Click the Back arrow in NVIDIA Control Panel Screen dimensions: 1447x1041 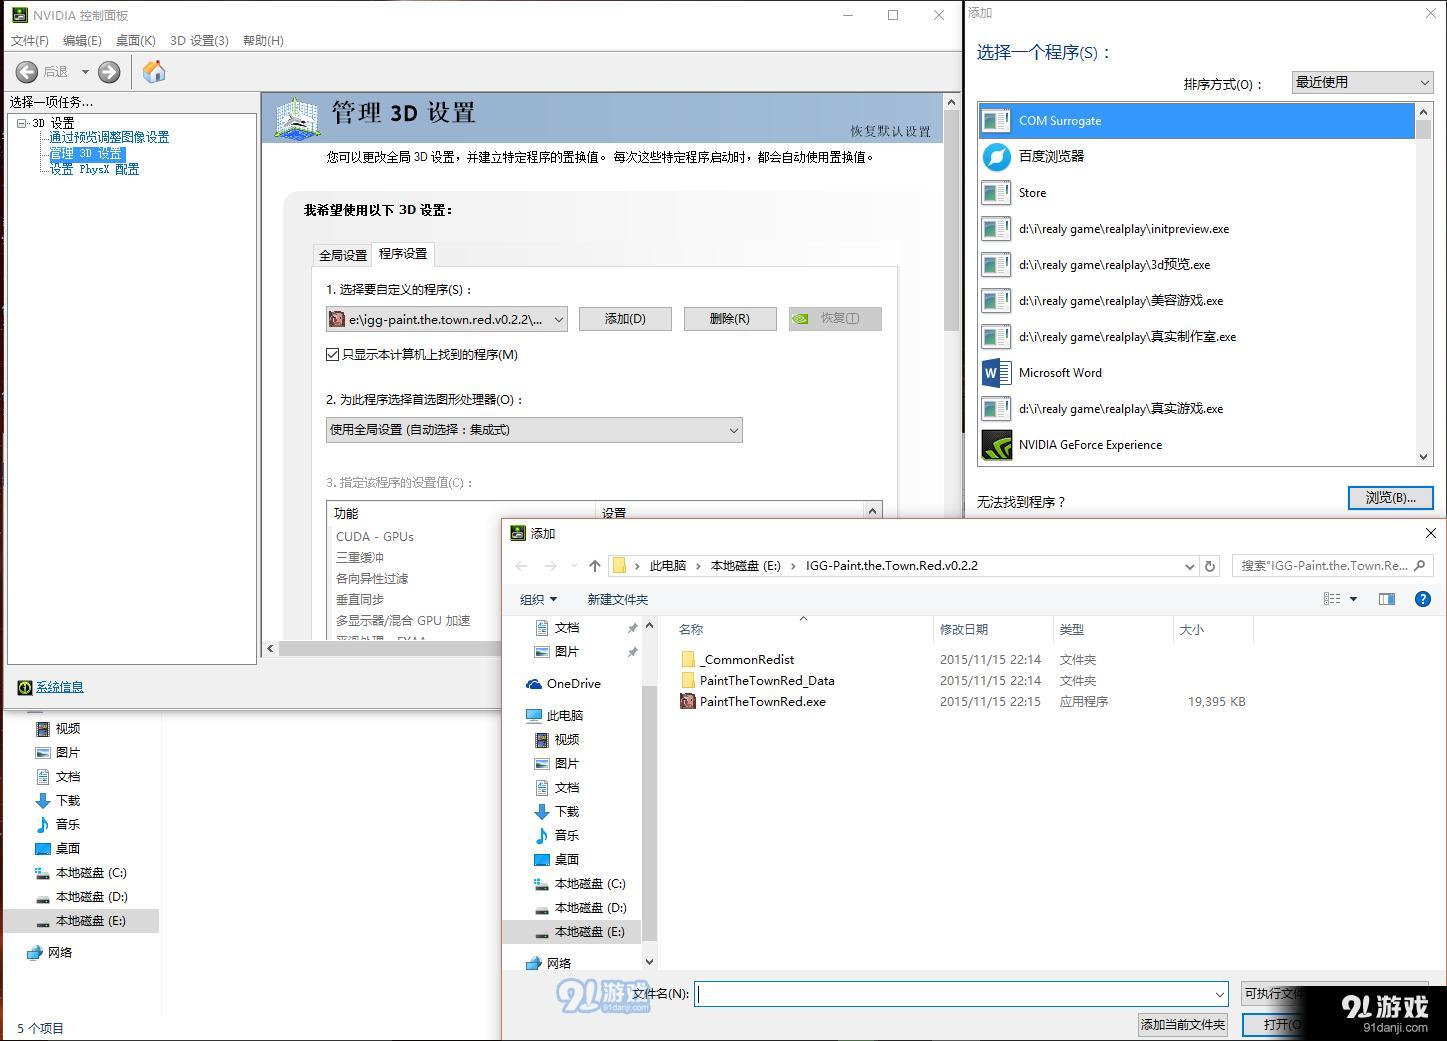pos(27,72)
